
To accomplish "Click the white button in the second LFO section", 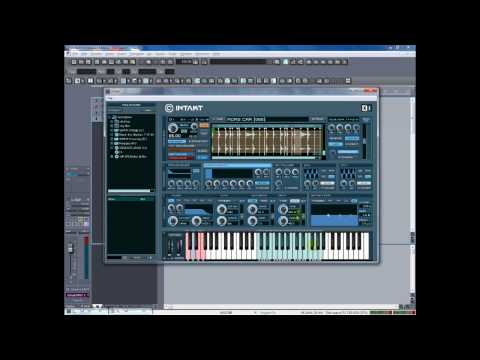I will [x=364, y=183].
